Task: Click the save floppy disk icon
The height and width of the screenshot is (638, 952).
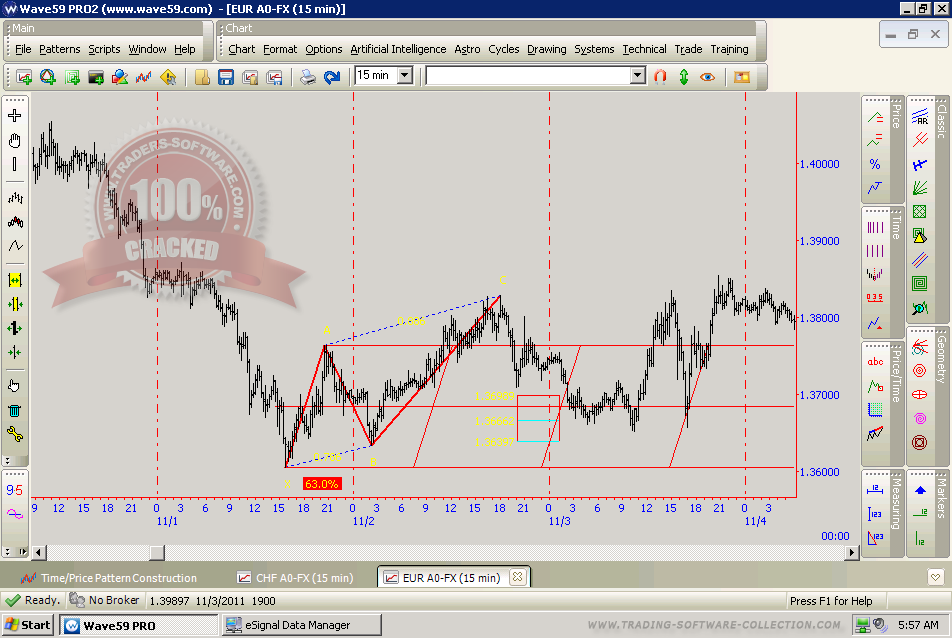Action: 226,76
